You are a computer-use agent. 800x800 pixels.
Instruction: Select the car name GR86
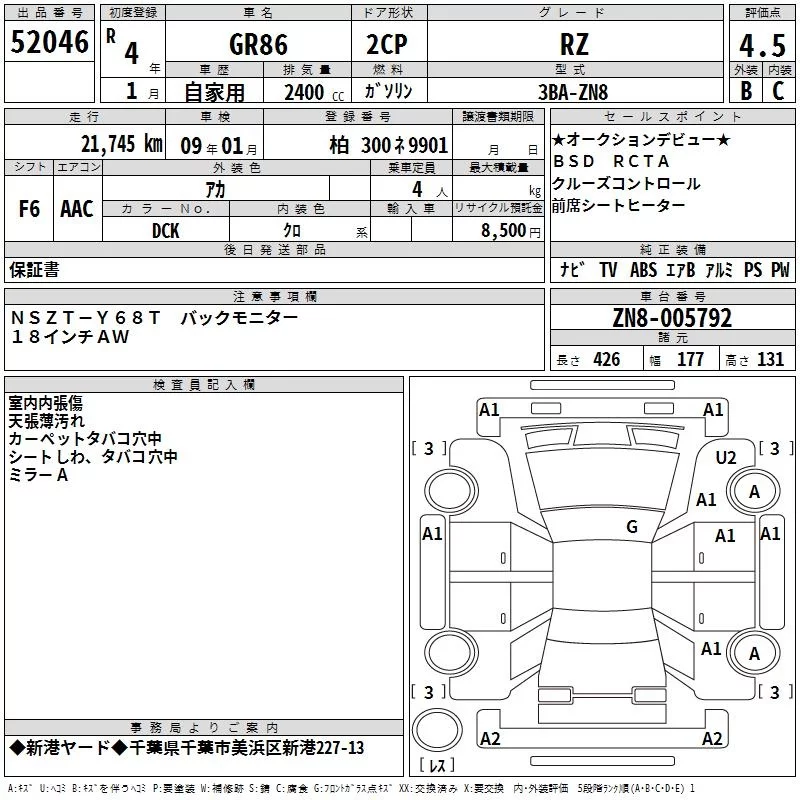tap(258, 44)
